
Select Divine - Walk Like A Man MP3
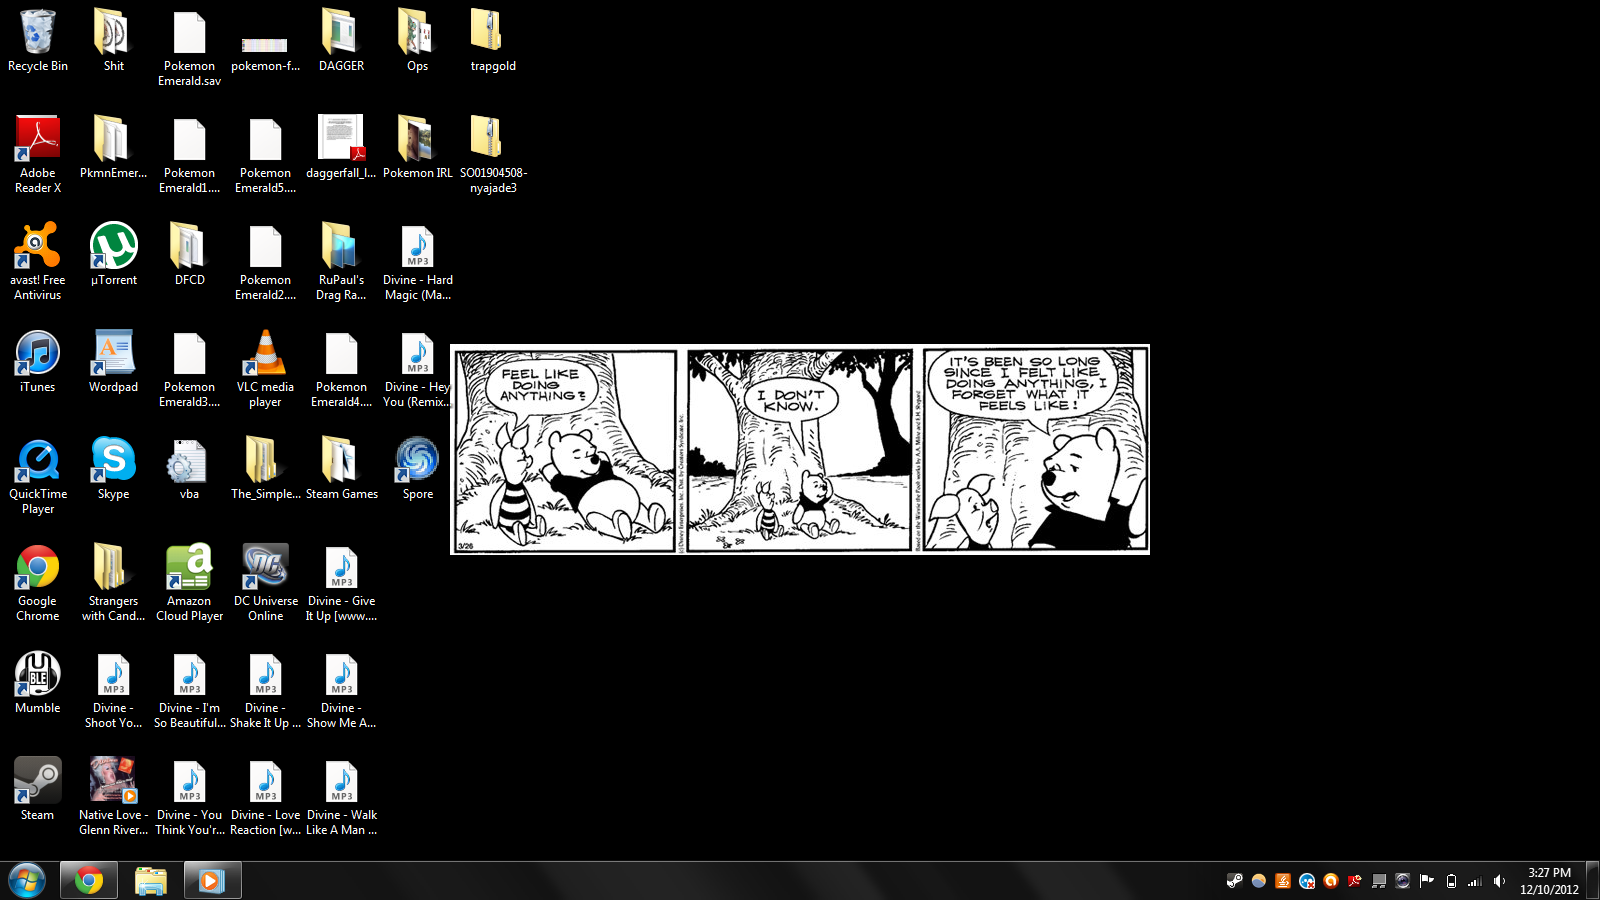coord(342,797)
